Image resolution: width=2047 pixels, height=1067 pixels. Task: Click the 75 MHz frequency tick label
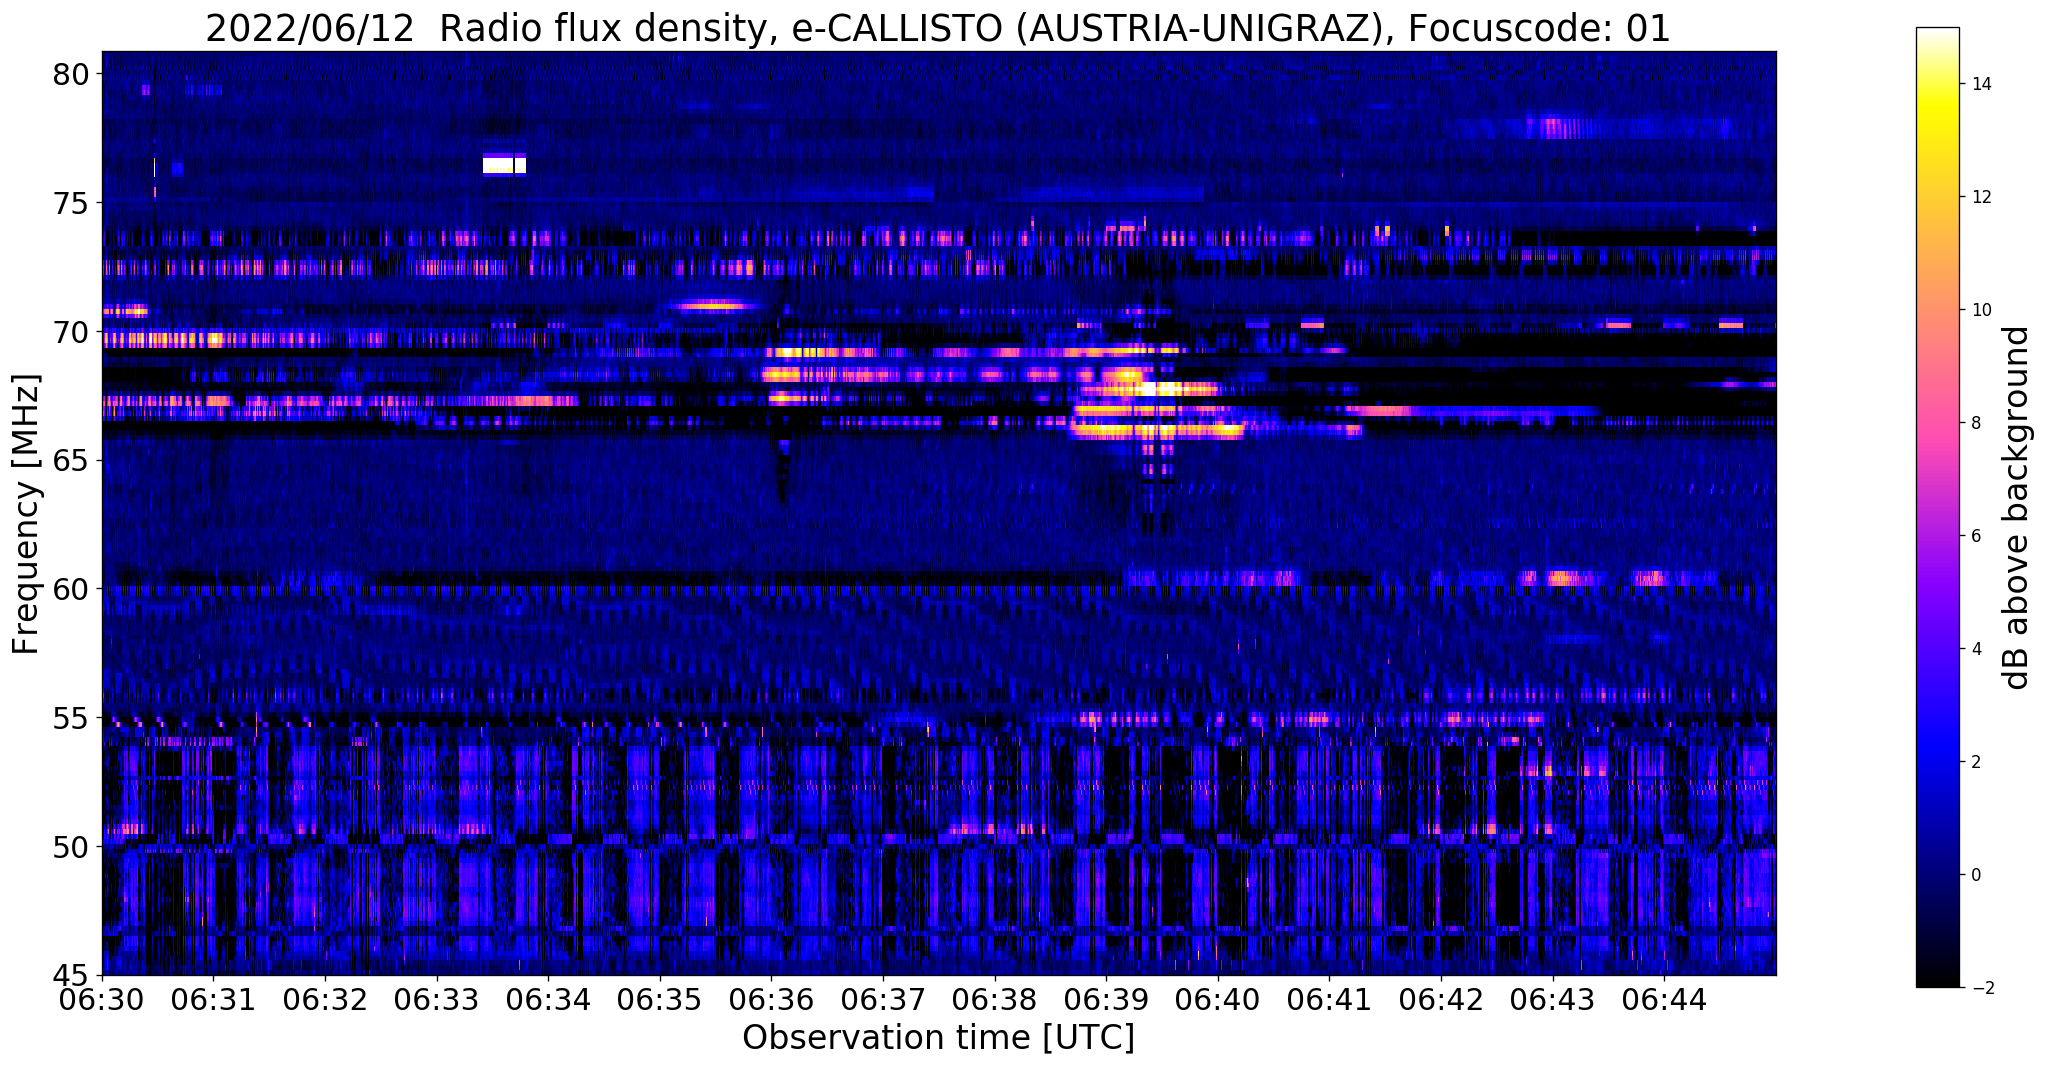coord(72,203)
